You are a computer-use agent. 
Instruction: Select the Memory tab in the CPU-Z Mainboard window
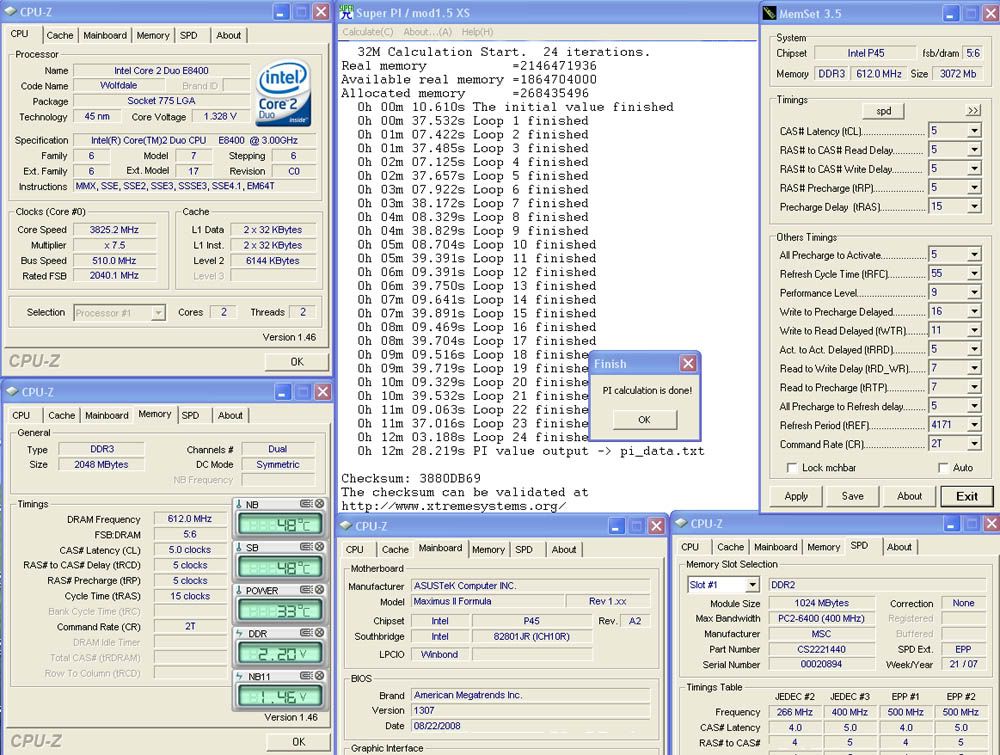tap(489, 549)
